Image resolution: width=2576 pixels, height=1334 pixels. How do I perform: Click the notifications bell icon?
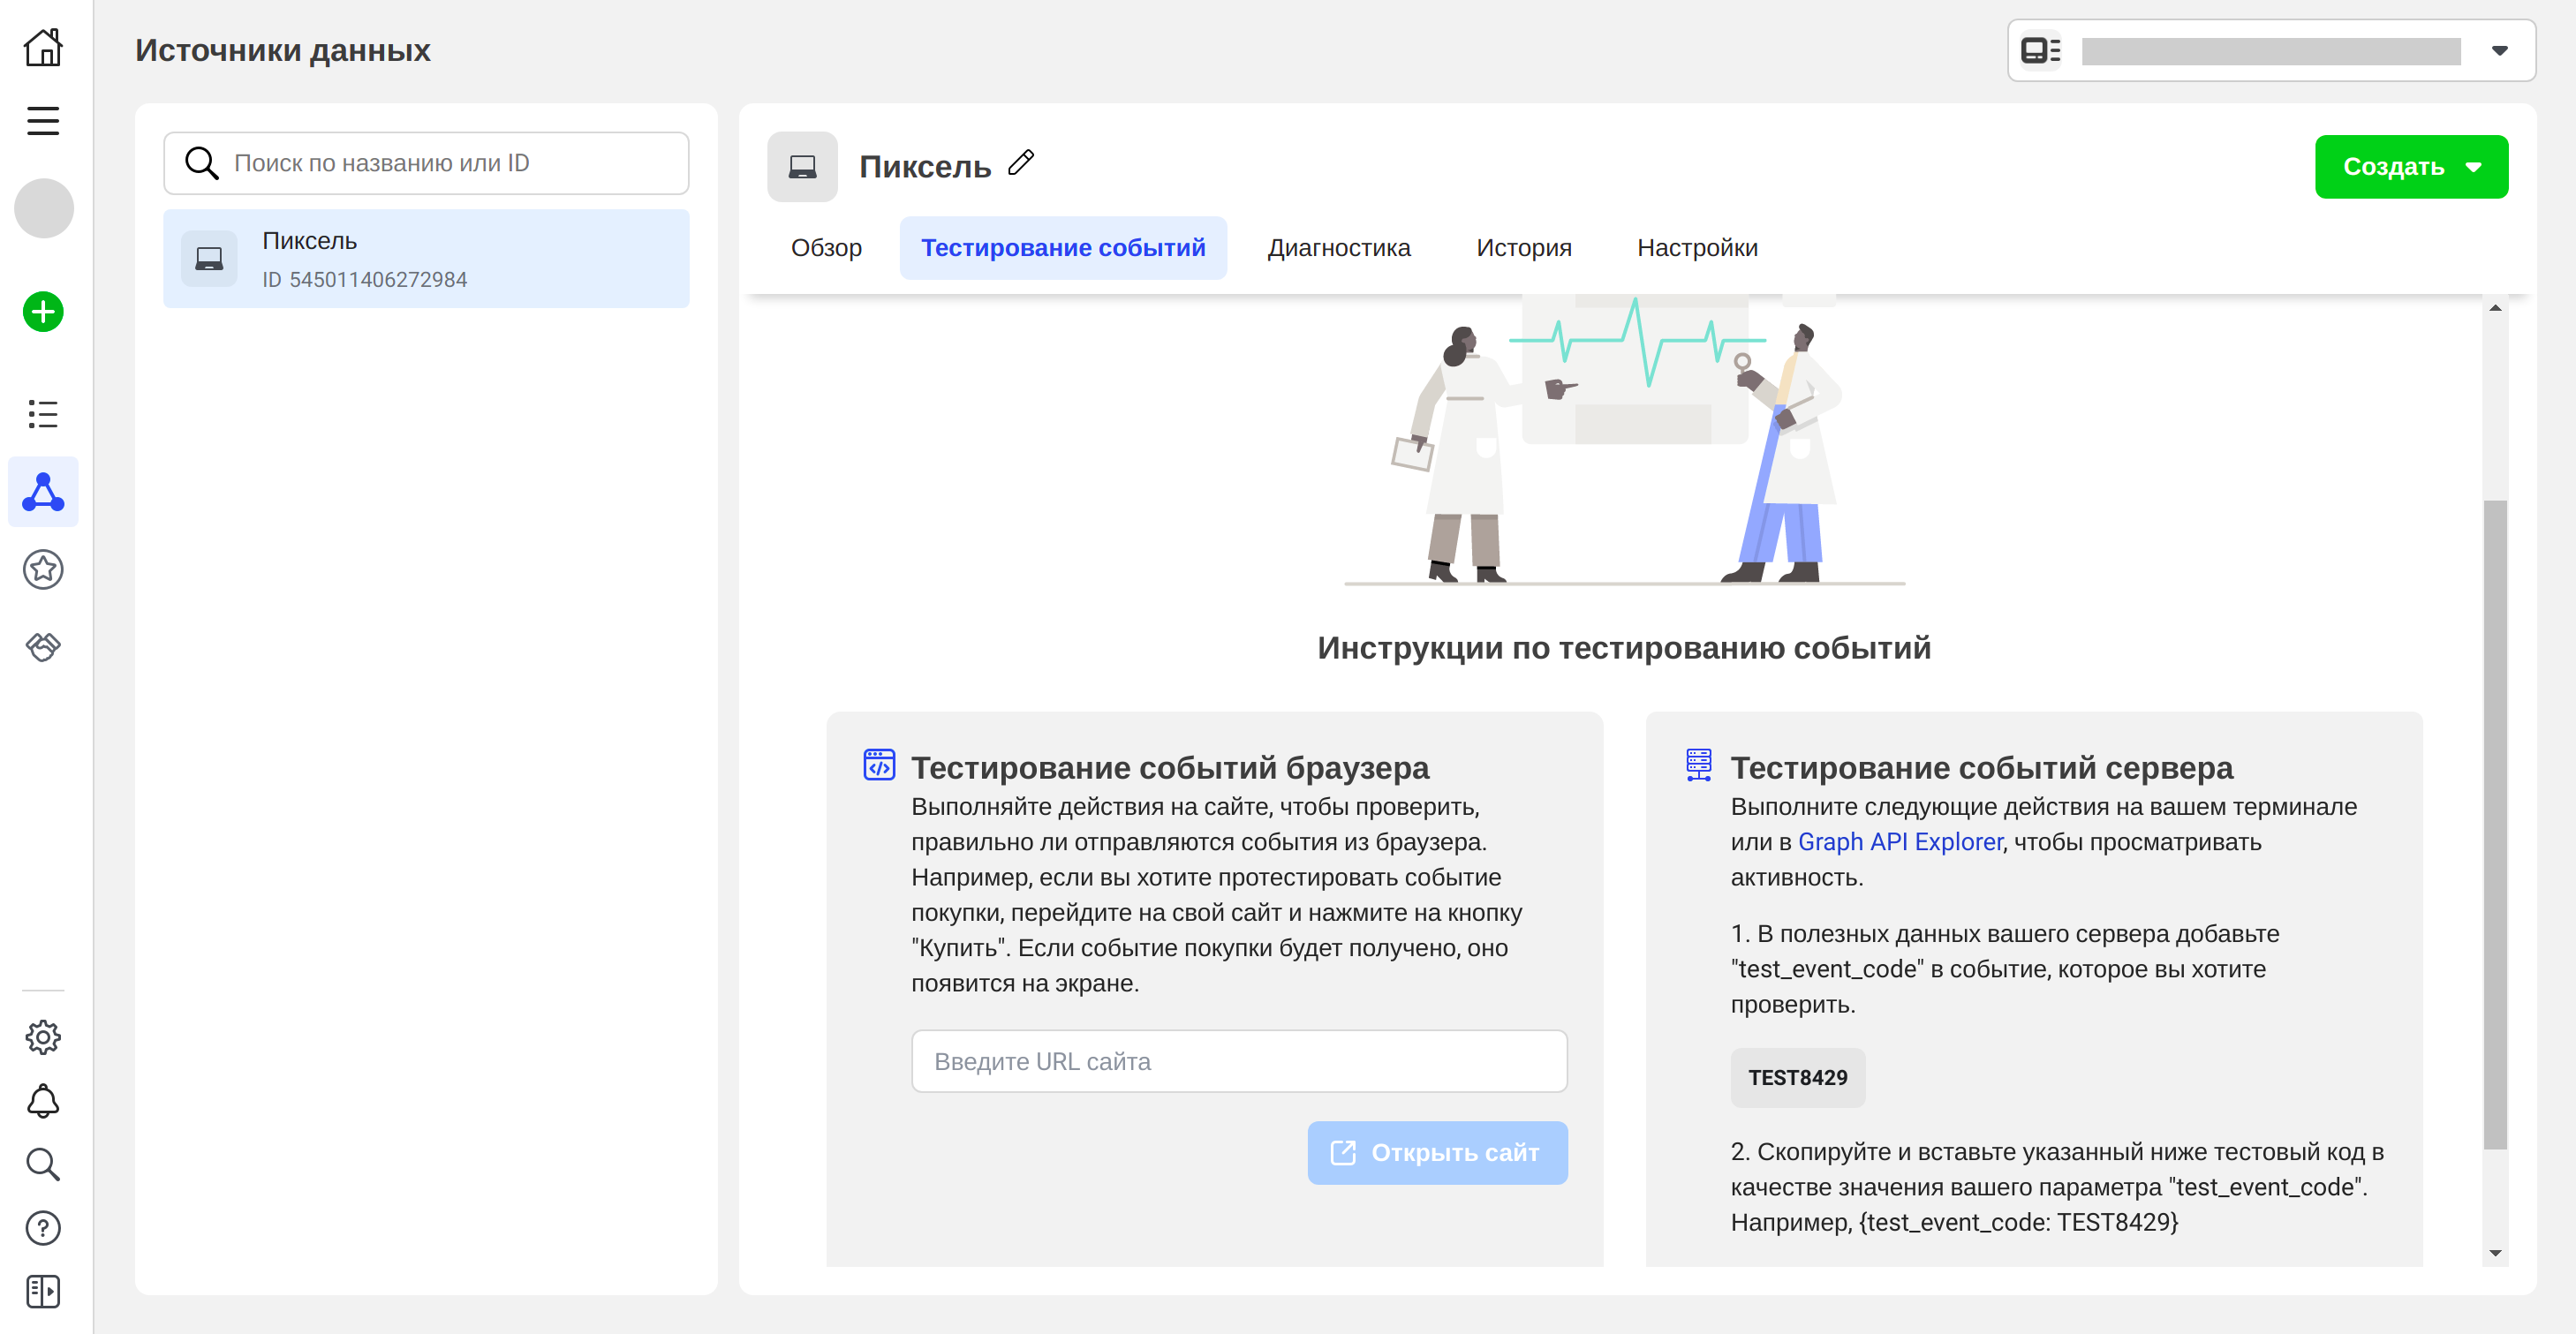43,1101
